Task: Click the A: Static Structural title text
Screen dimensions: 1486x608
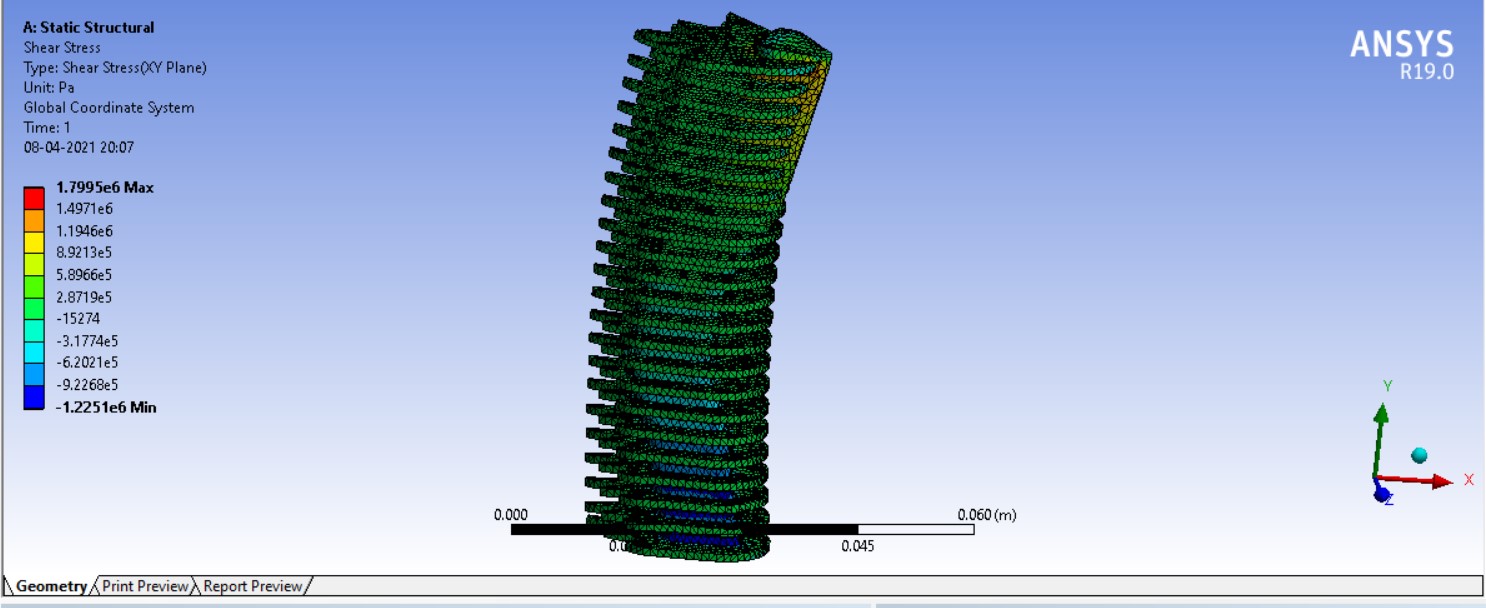Action: 89,28
